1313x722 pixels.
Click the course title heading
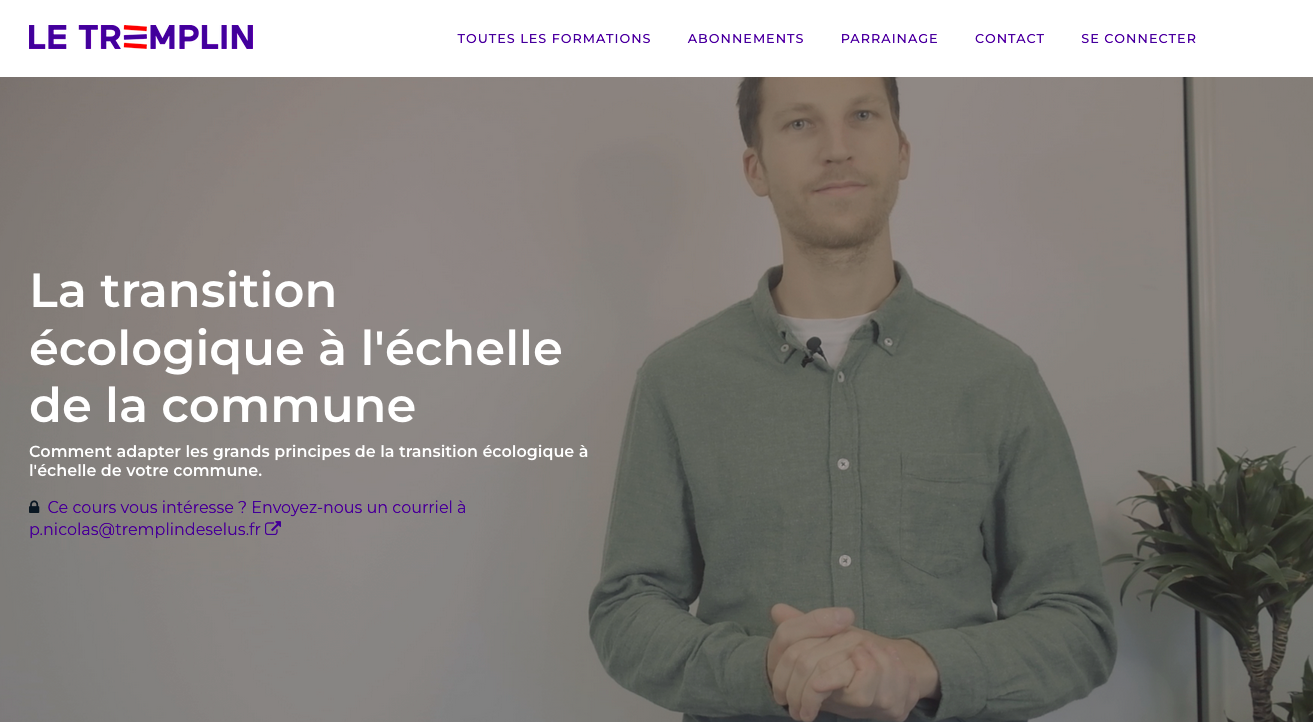[x=296, y=347]
